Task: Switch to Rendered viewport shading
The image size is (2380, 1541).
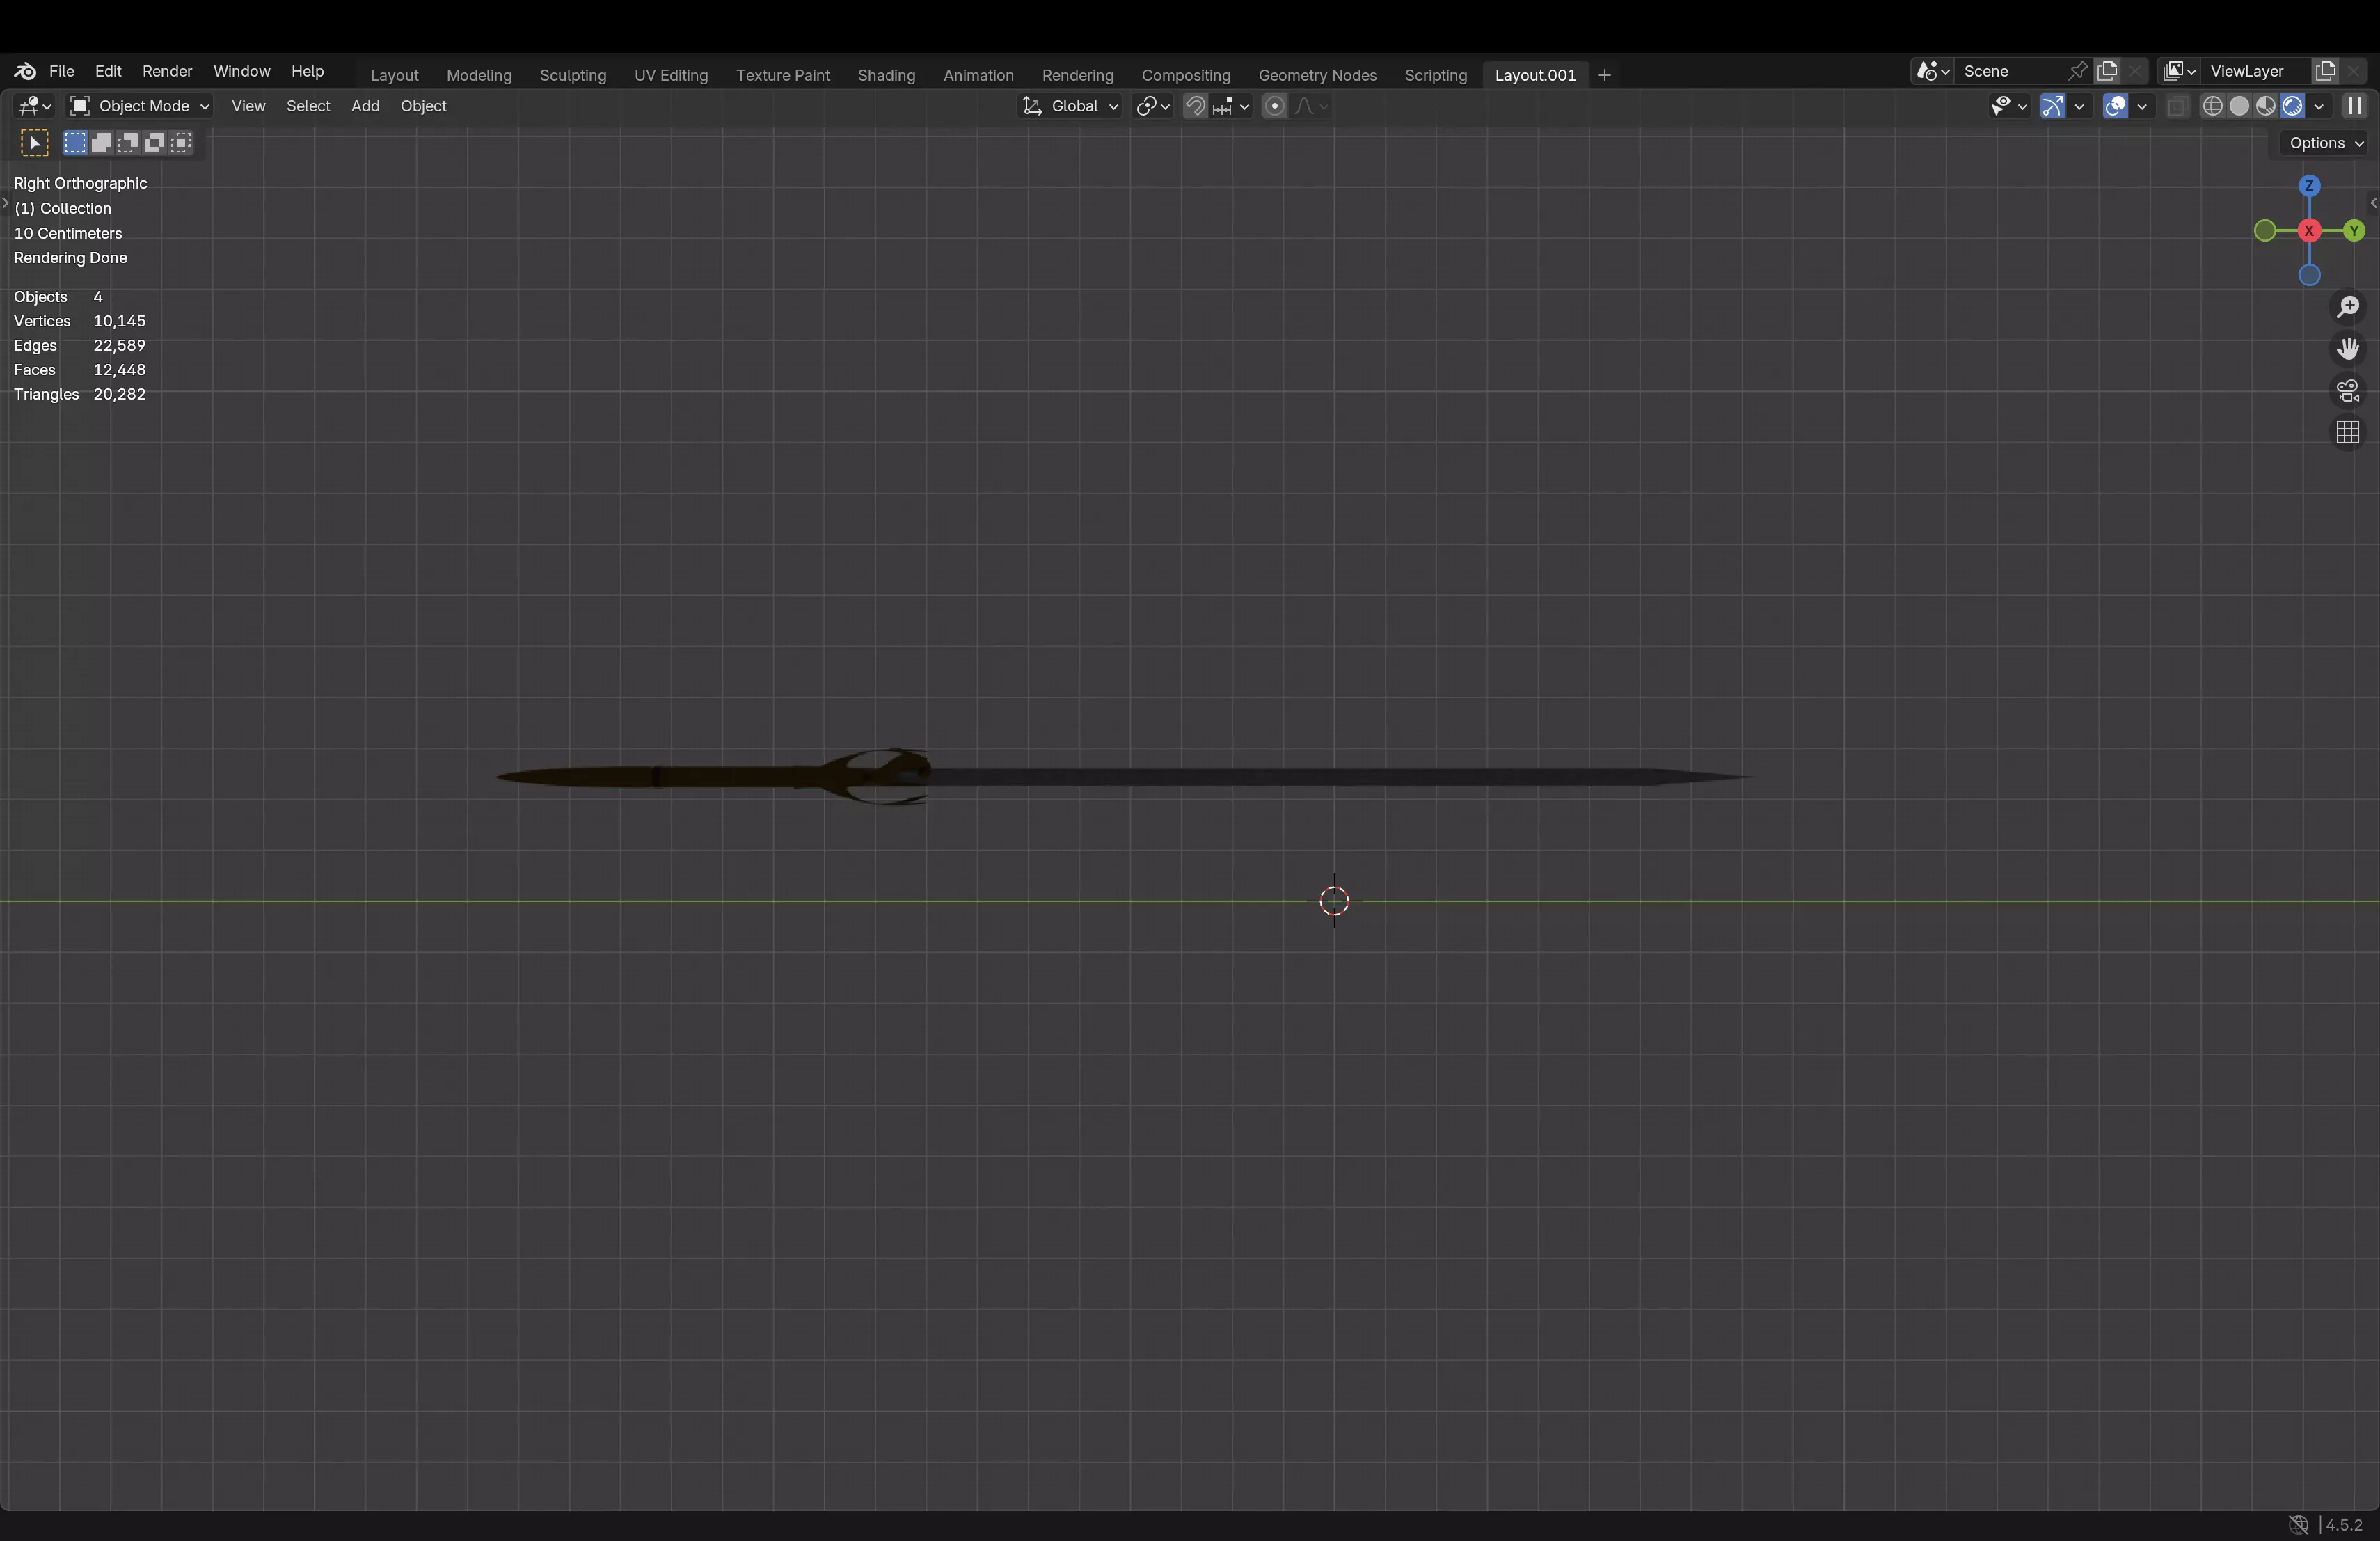Action: pyautogui.click(x=2292, y=106)
